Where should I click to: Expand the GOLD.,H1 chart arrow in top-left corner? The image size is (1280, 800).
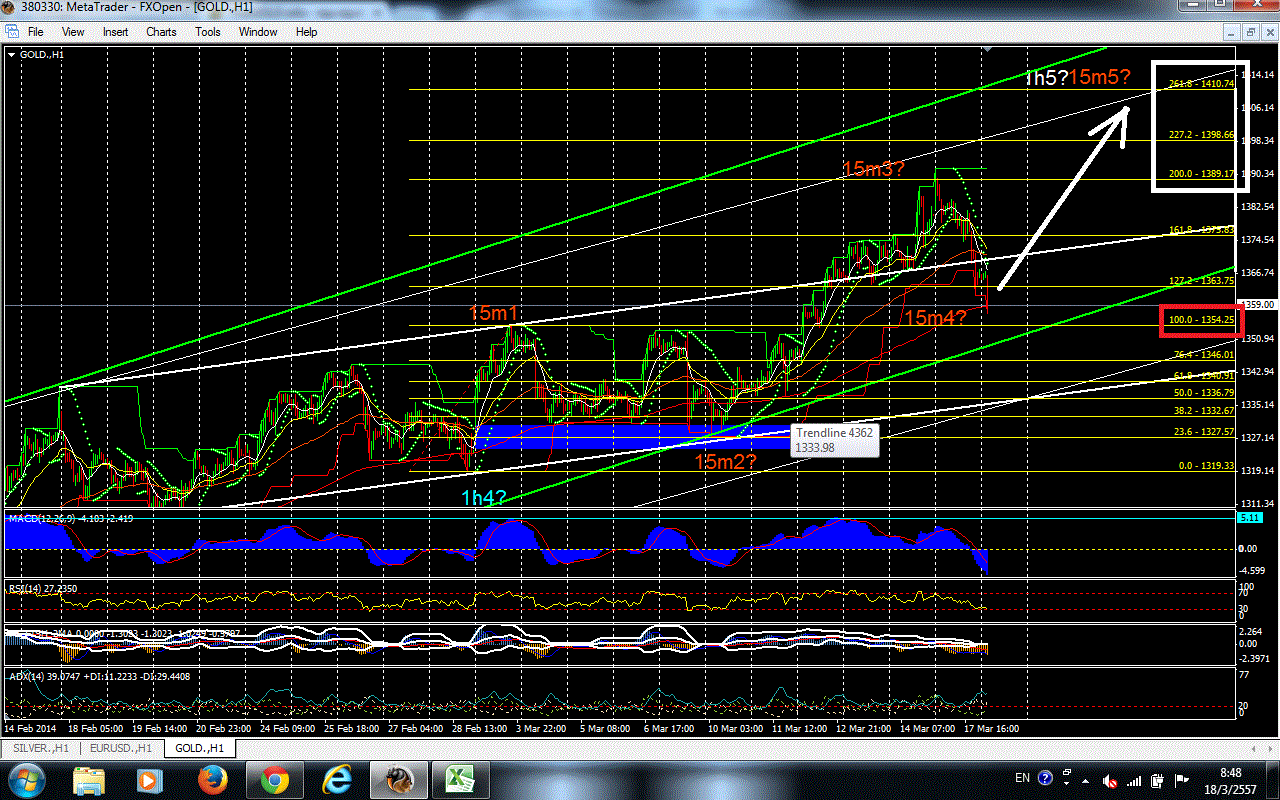[x=12, y=54]
